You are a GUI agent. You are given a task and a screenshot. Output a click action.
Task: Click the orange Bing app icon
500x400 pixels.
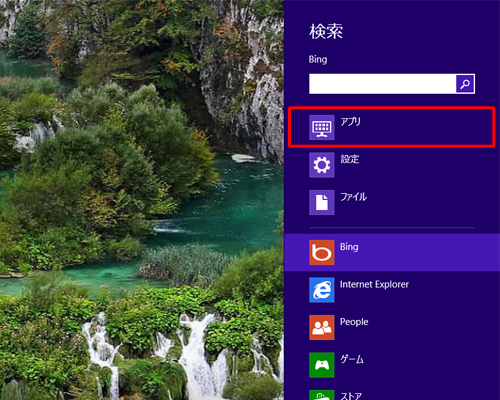322,252
